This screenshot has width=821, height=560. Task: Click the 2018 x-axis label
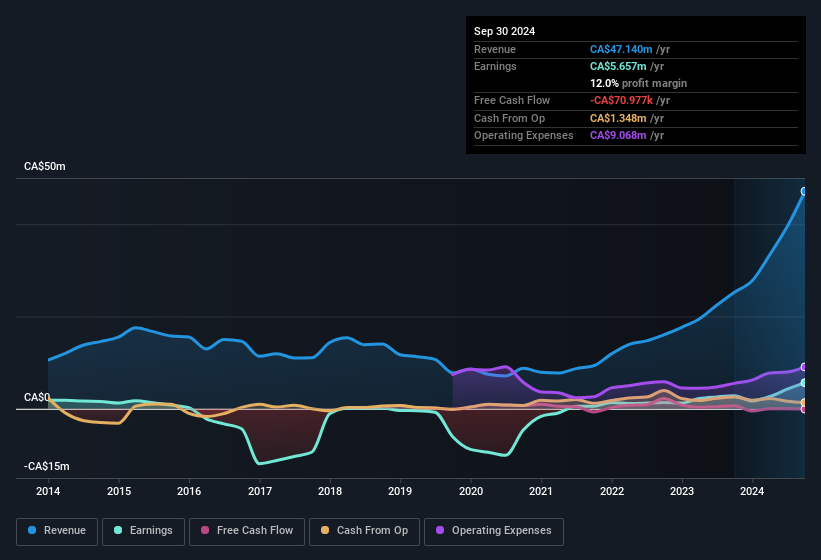[x=330, y=491]
